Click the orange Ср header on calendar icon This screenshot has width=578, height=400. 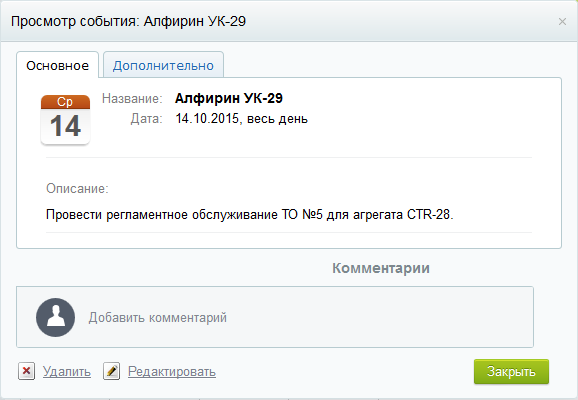pyautogui.click(x=65, y=102)
